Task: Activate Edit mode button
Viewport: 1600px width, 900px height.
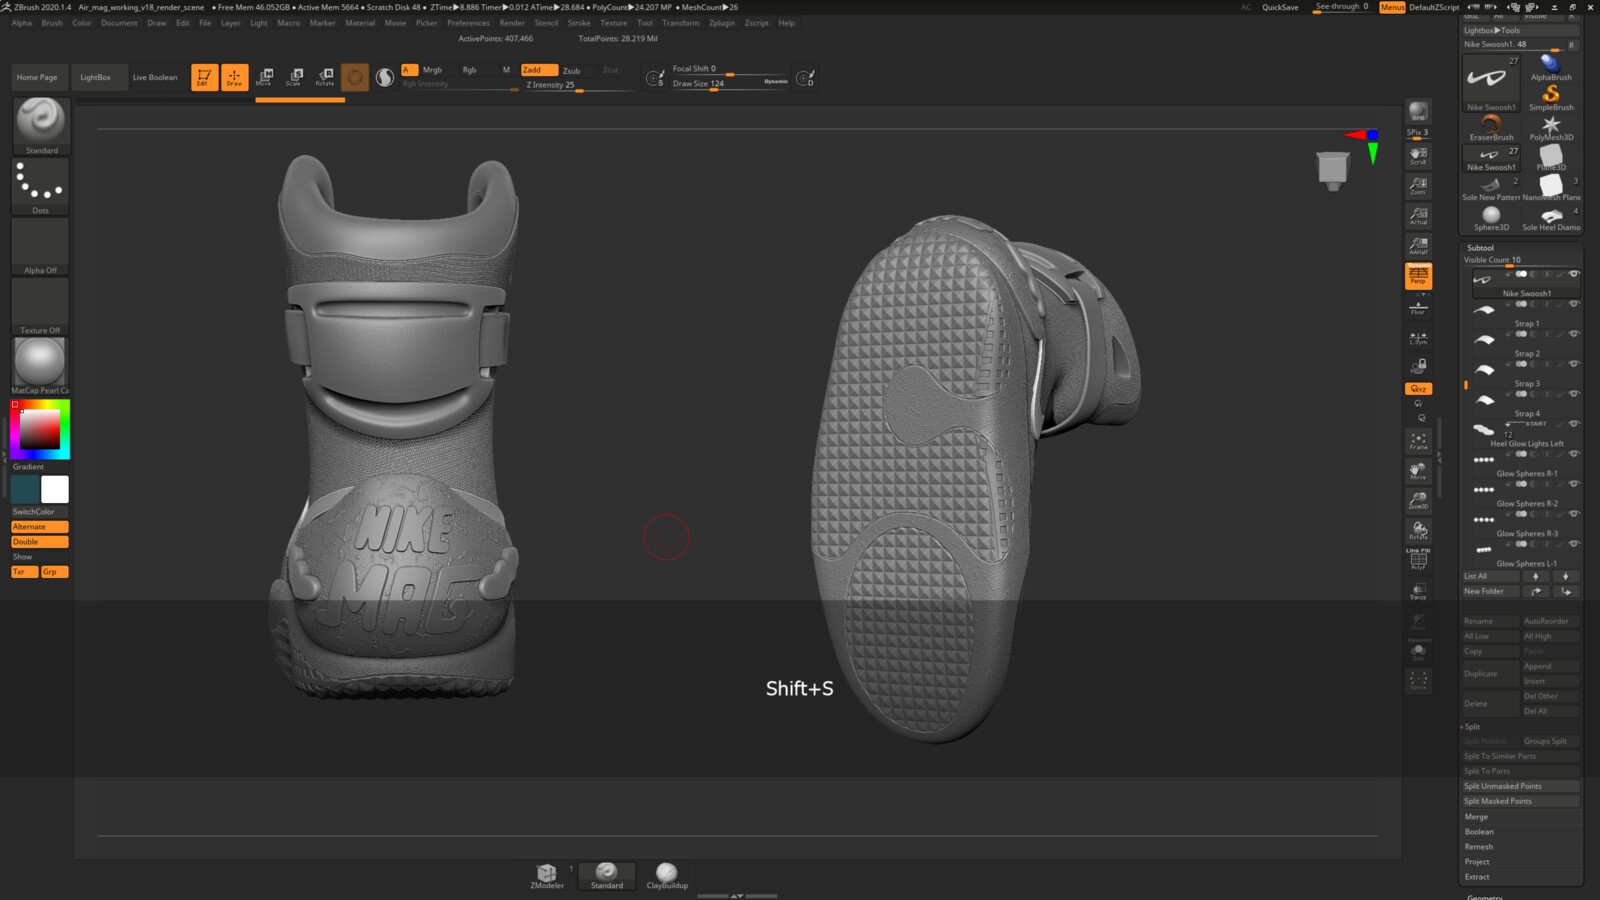Action: 204,77
